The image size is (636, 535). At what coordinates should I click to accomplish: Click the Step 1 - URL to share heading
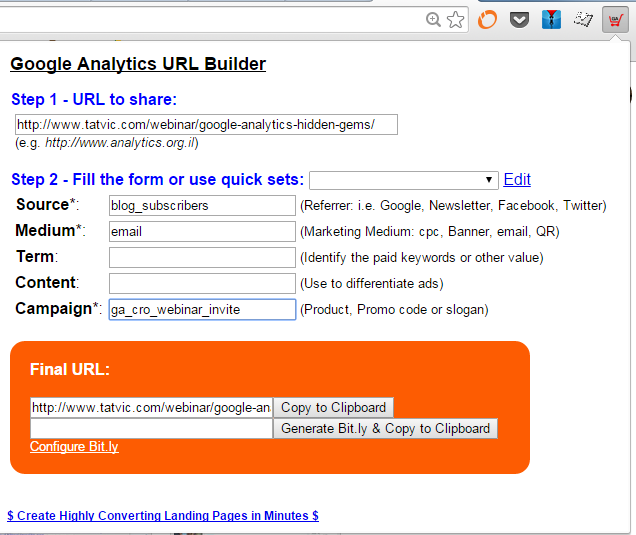[94, 99]
